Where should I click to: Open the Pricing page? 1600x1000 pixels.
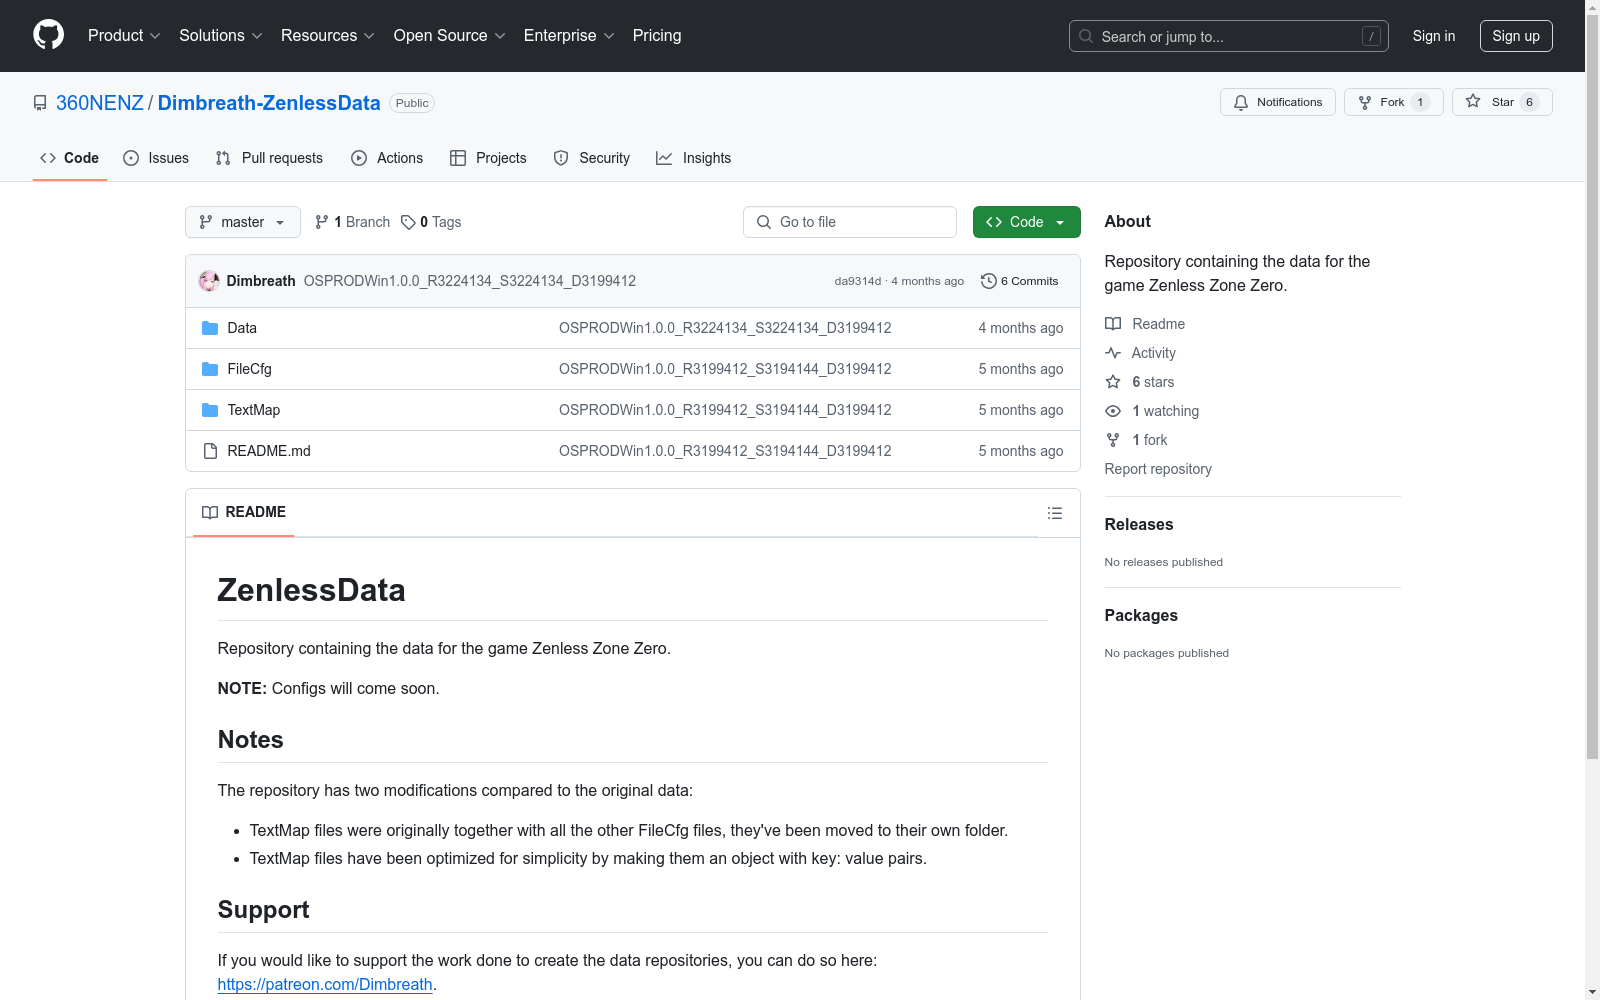(657, 36)
